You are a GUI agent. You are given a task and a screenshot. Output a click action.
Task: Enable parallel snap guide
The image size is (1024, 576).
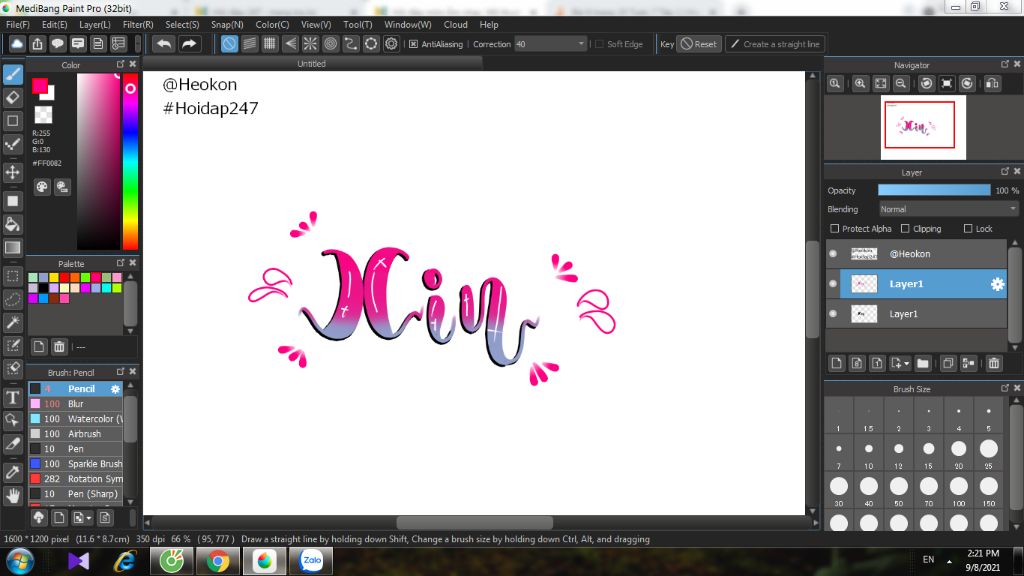tap(249, 44)
